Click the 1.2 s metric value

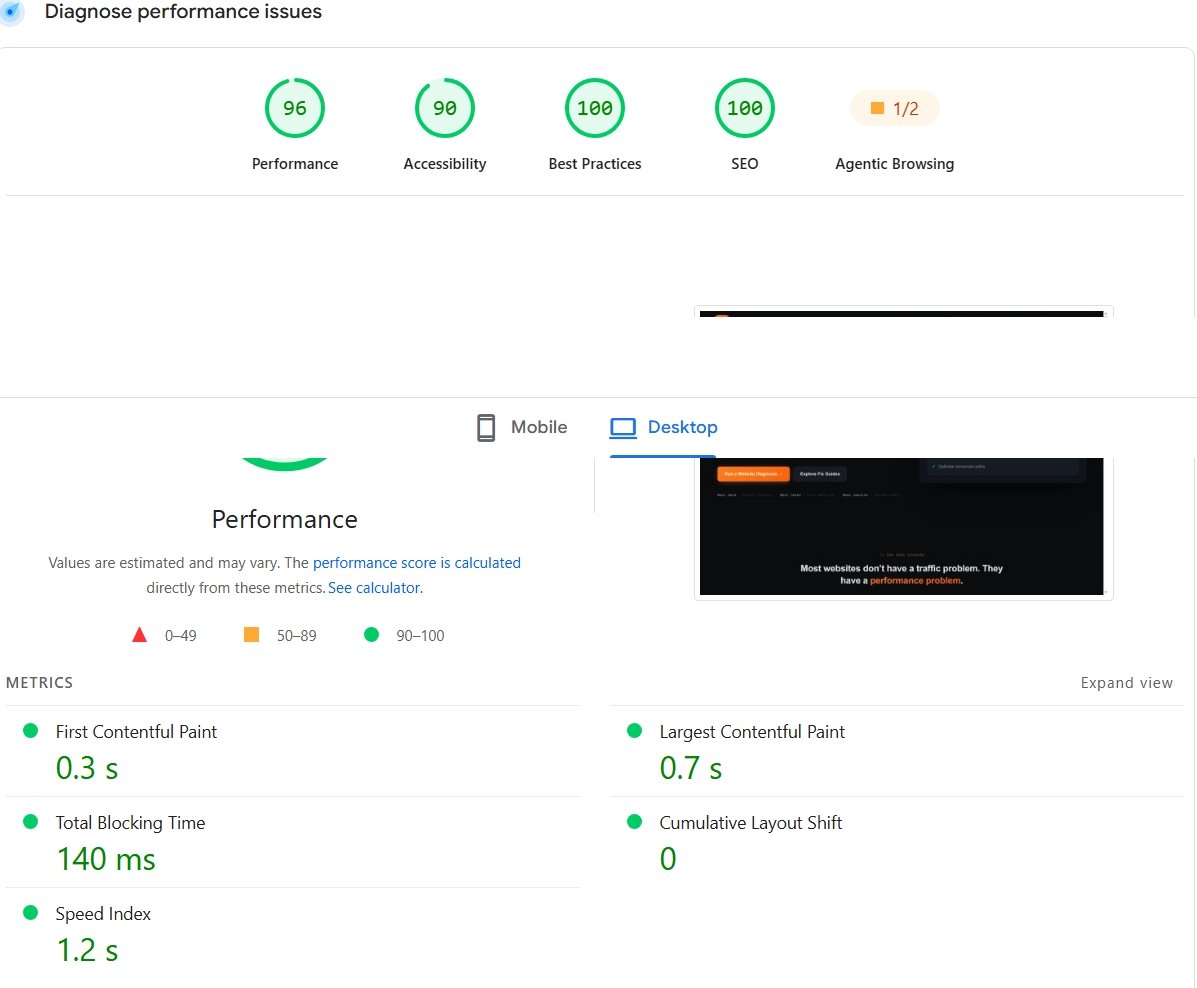coord(88,950)
